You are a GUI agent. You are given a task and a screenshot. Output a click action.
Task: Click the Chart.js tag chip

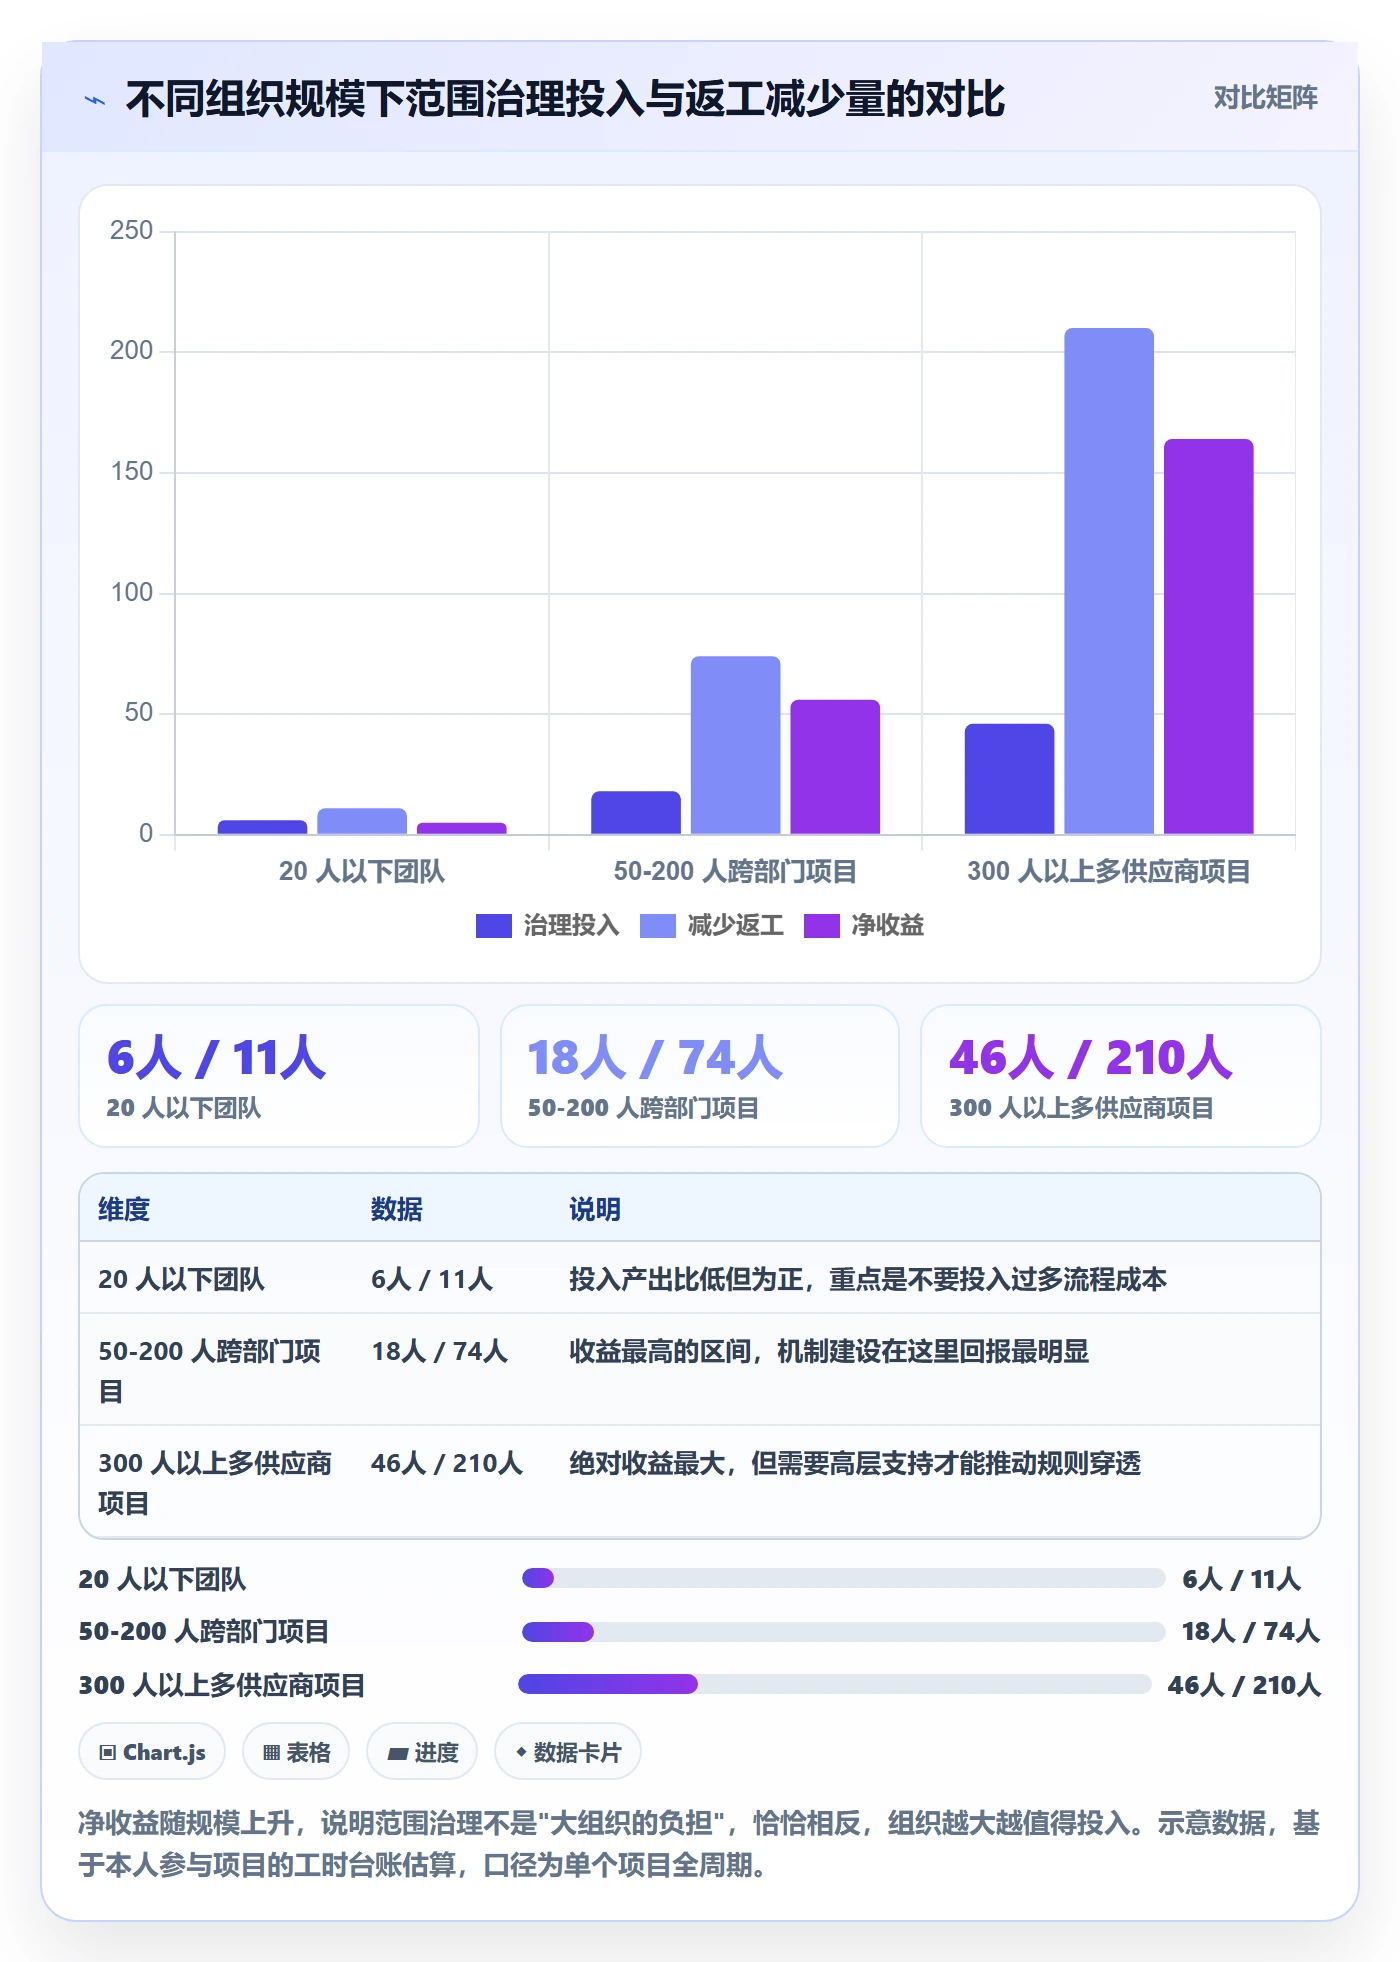(x=152, y=1752)
